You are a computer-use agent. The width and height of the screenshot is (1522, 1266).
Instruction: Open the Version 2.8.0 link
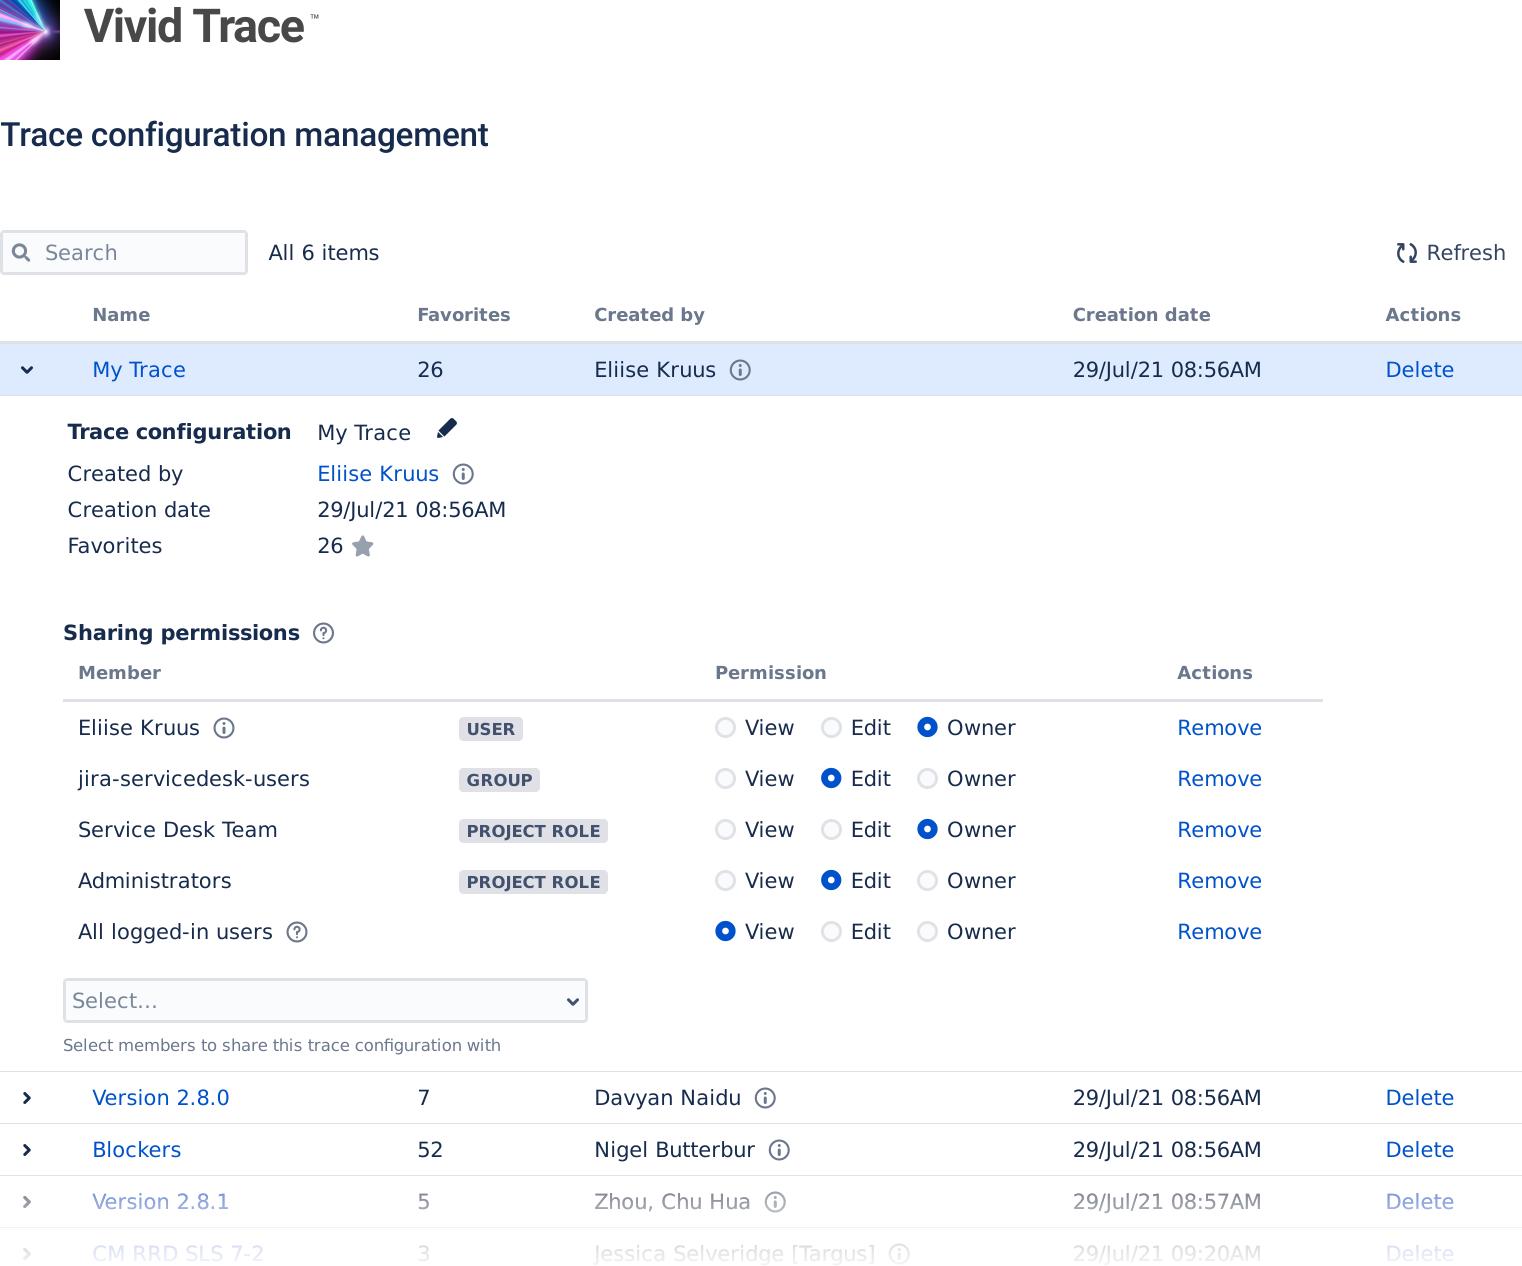[x=161, y=1098]
